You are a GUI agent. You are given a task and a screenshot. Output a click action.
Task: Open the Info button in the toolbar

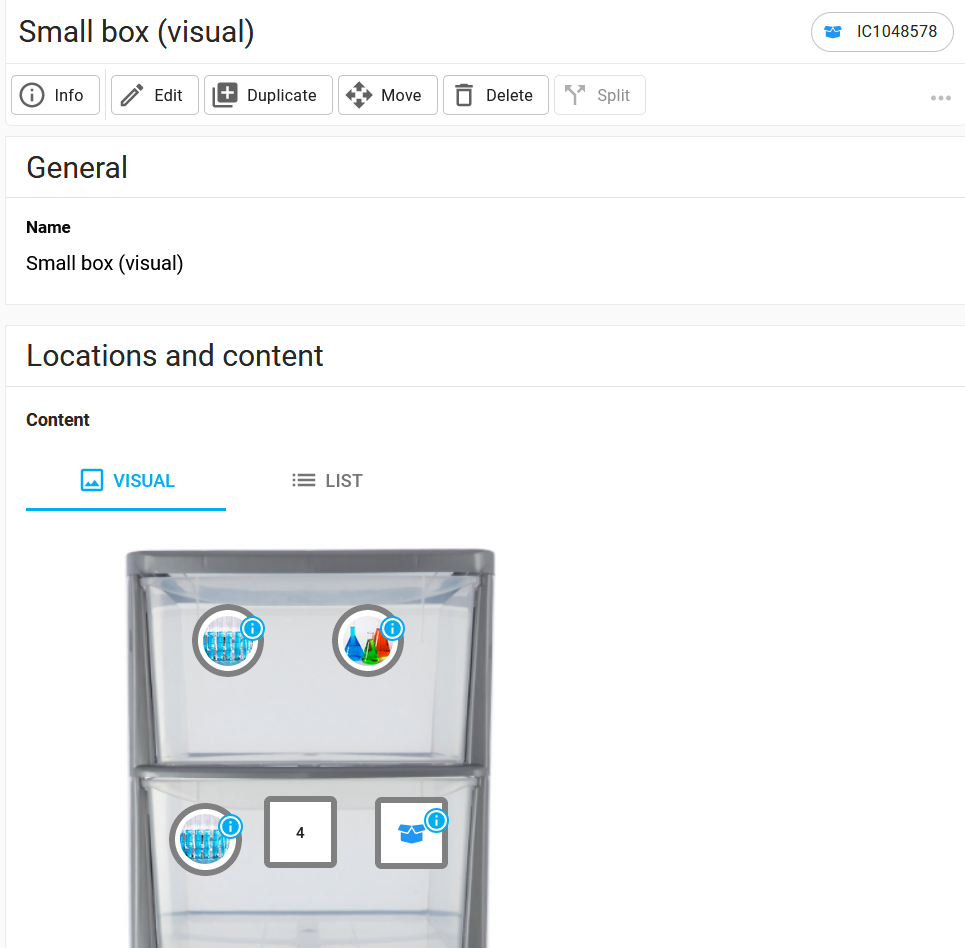pos(55,95)
